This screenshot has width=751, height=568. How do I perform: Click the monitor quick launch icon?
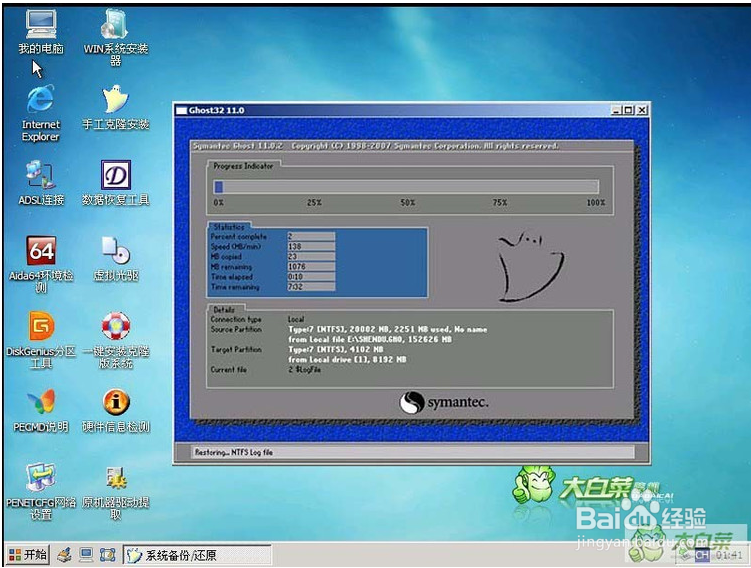click(x=86, y=555)
